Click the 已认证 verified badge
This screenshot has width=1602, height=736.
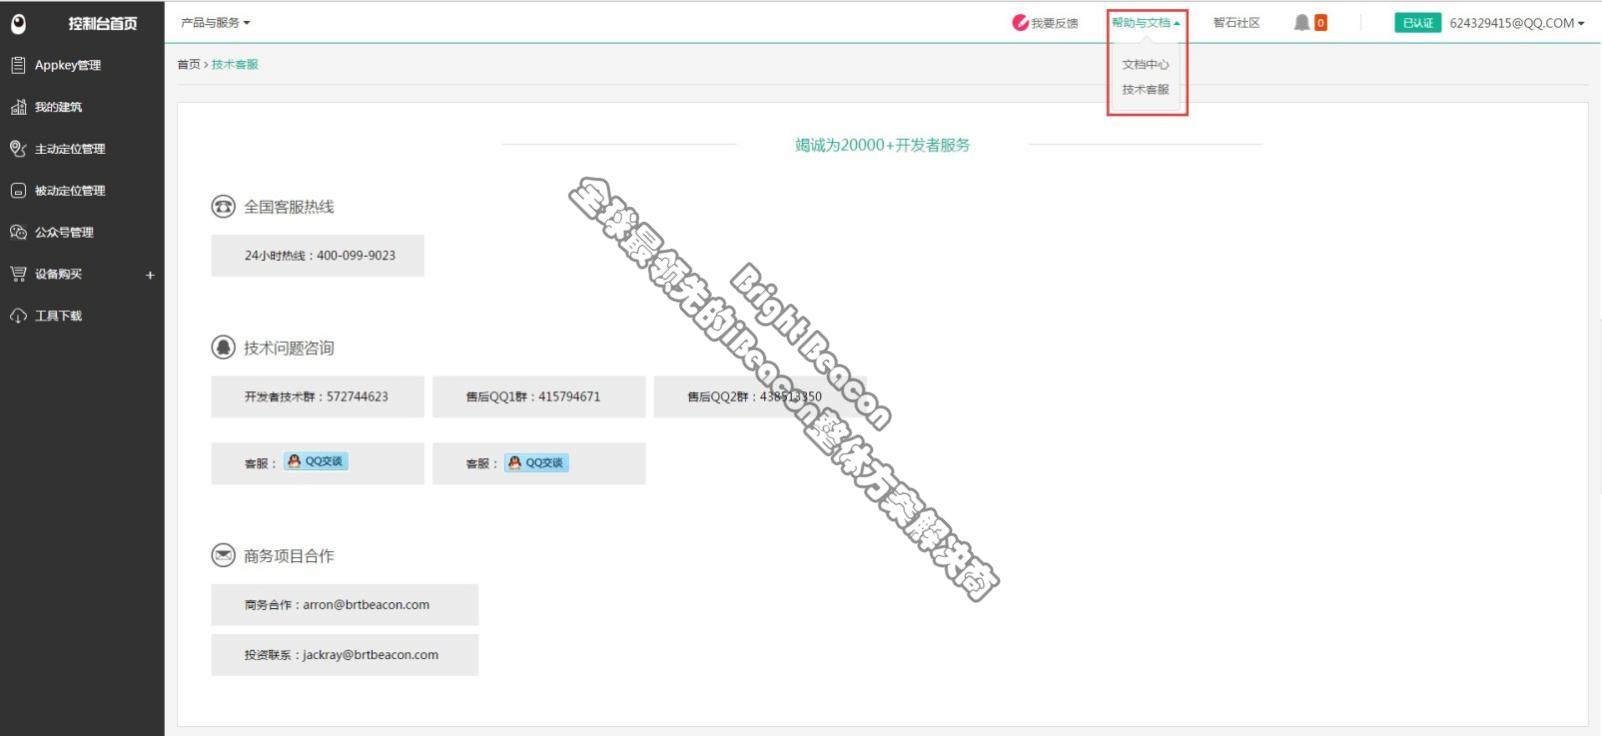1417,22
